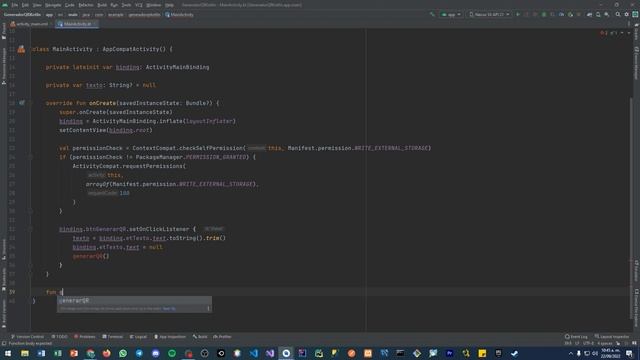Open the Build tool window
This screenshot has height=360, width=640.
[200, 337]
